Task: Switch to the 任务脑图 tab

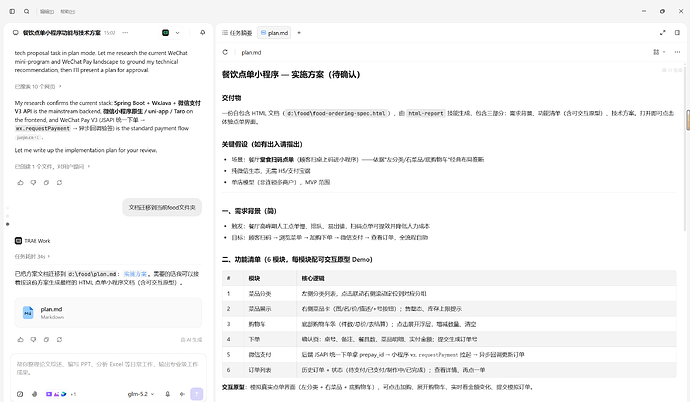Action: tap(237, 33)
